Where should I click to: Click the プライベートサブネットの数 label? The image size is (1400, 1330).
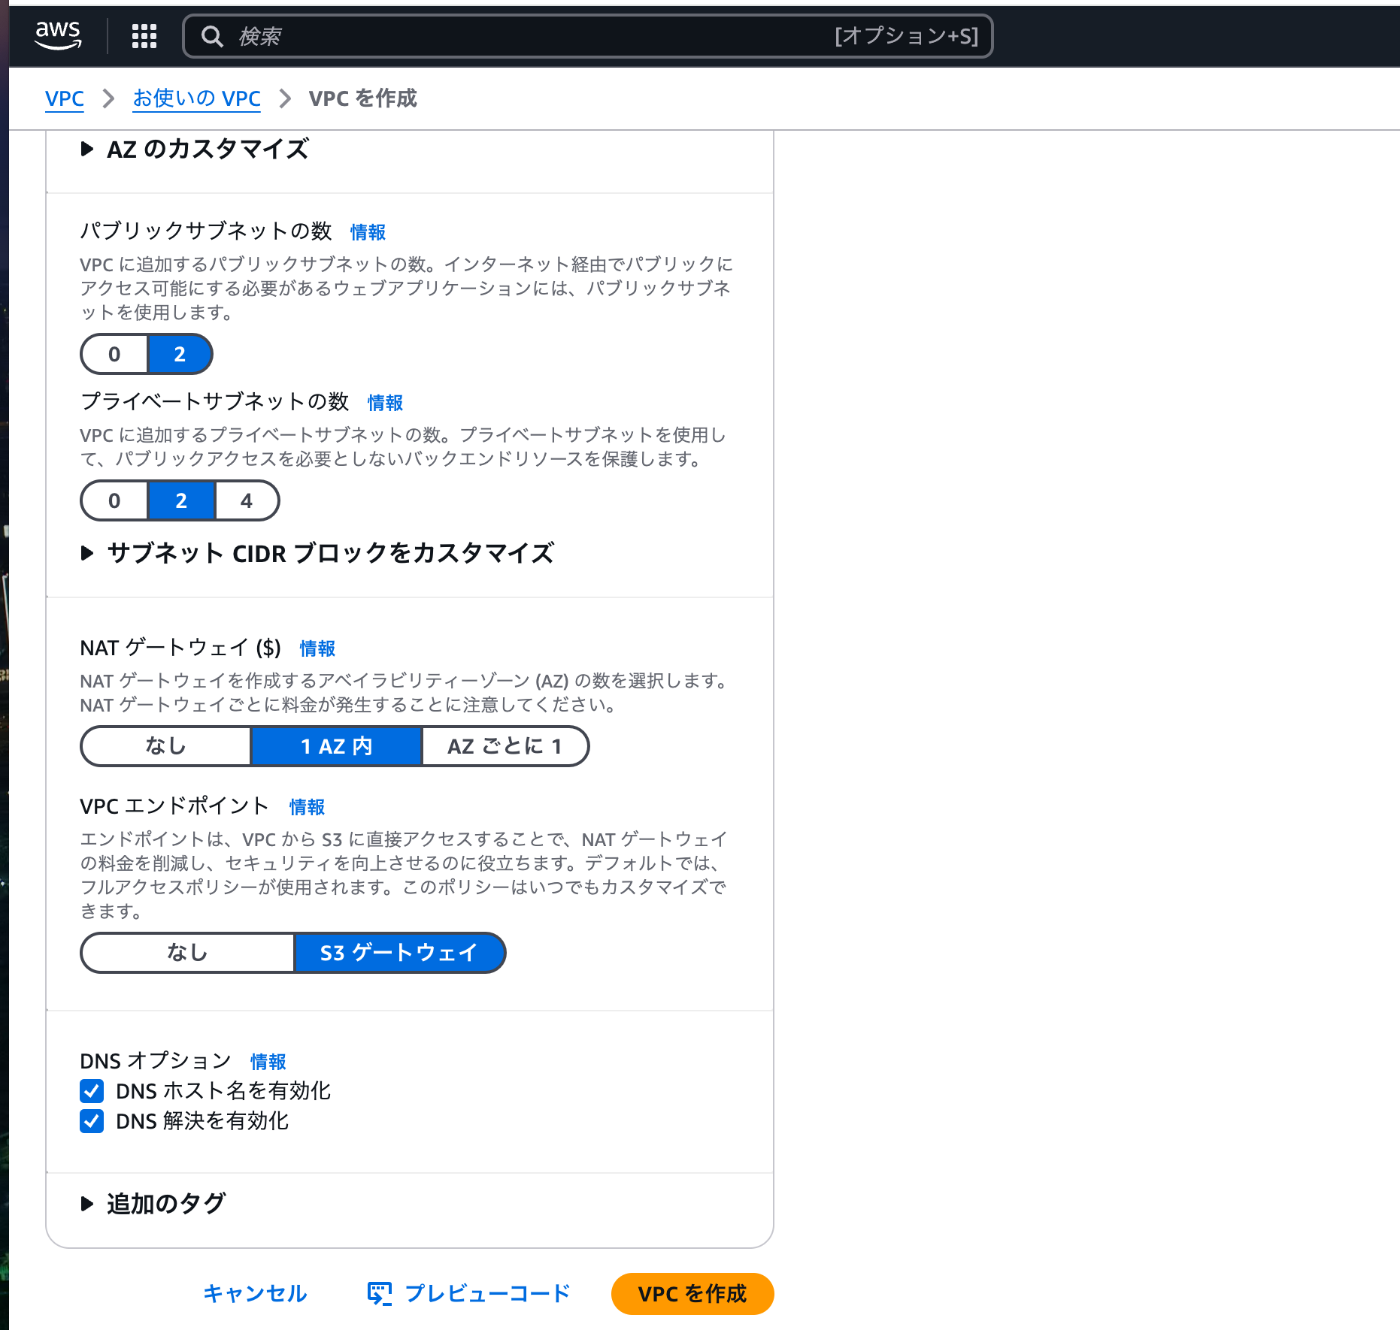tap(215, 402)
